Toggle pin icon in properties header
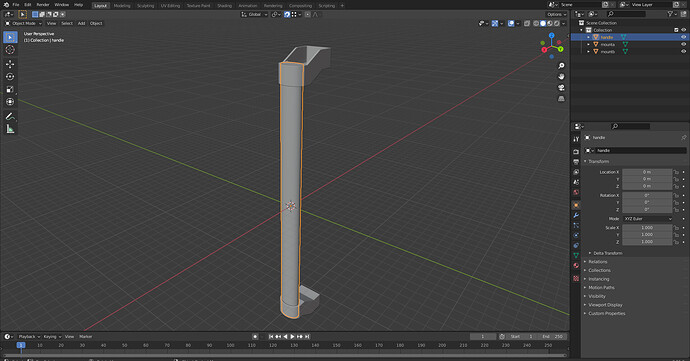 (x=683, y=138)
